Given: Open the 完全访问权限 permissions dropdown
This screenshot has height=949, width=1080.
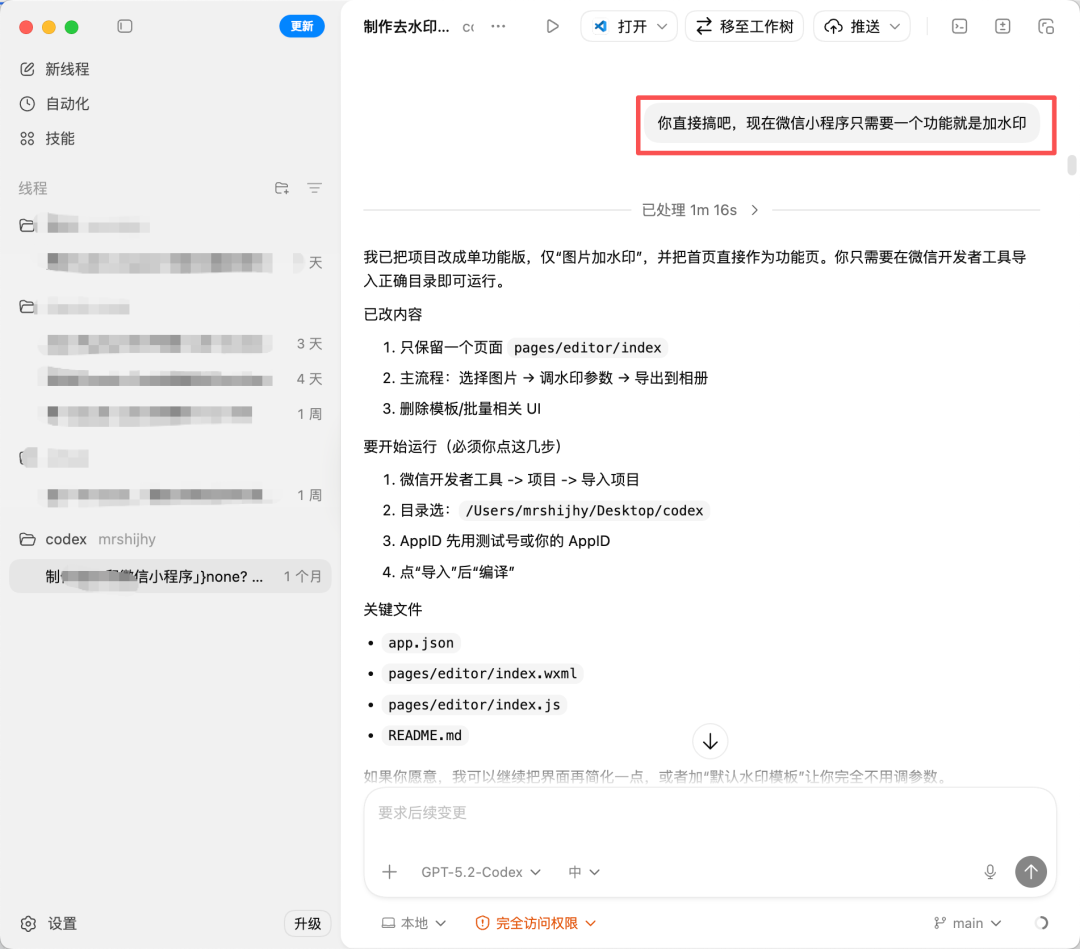Looking at the screenshot, I should click(535, 923).
